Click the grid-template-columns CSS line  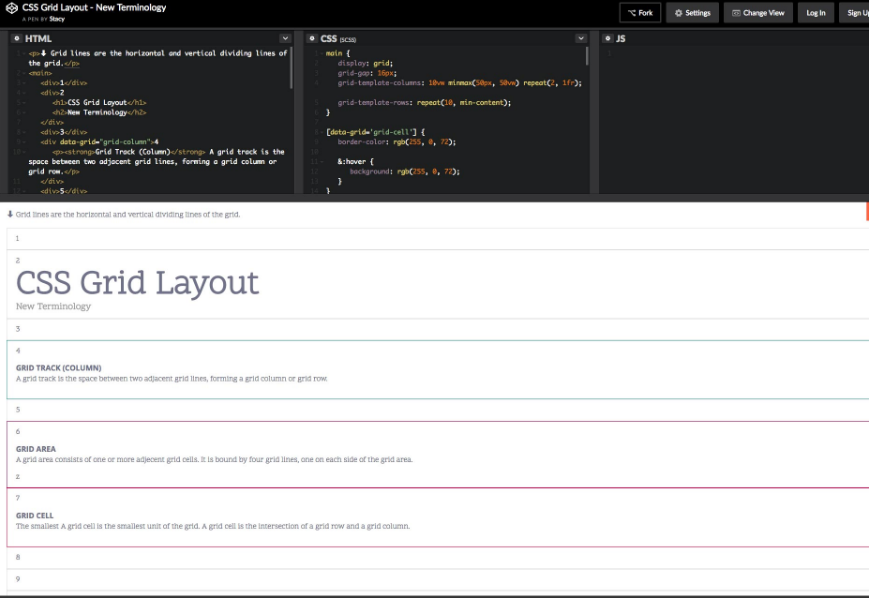coord(459,83)
